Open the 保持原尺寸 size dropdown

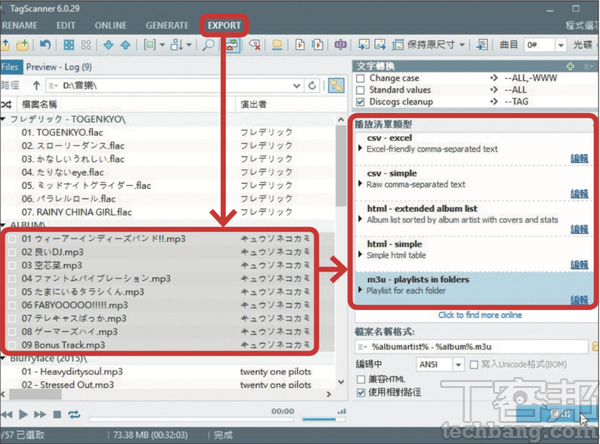[x=463, y=45]
